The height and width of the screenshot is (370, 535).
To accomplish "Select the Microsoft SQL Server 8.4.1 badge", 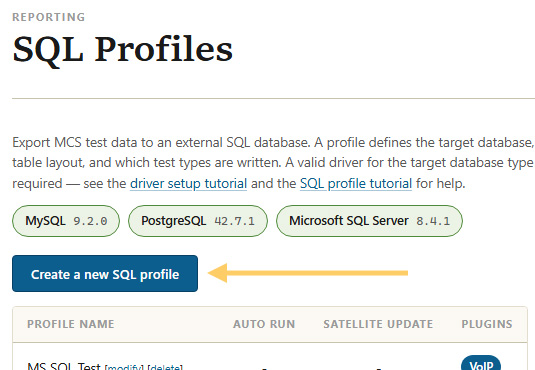I will pos(370,221).
